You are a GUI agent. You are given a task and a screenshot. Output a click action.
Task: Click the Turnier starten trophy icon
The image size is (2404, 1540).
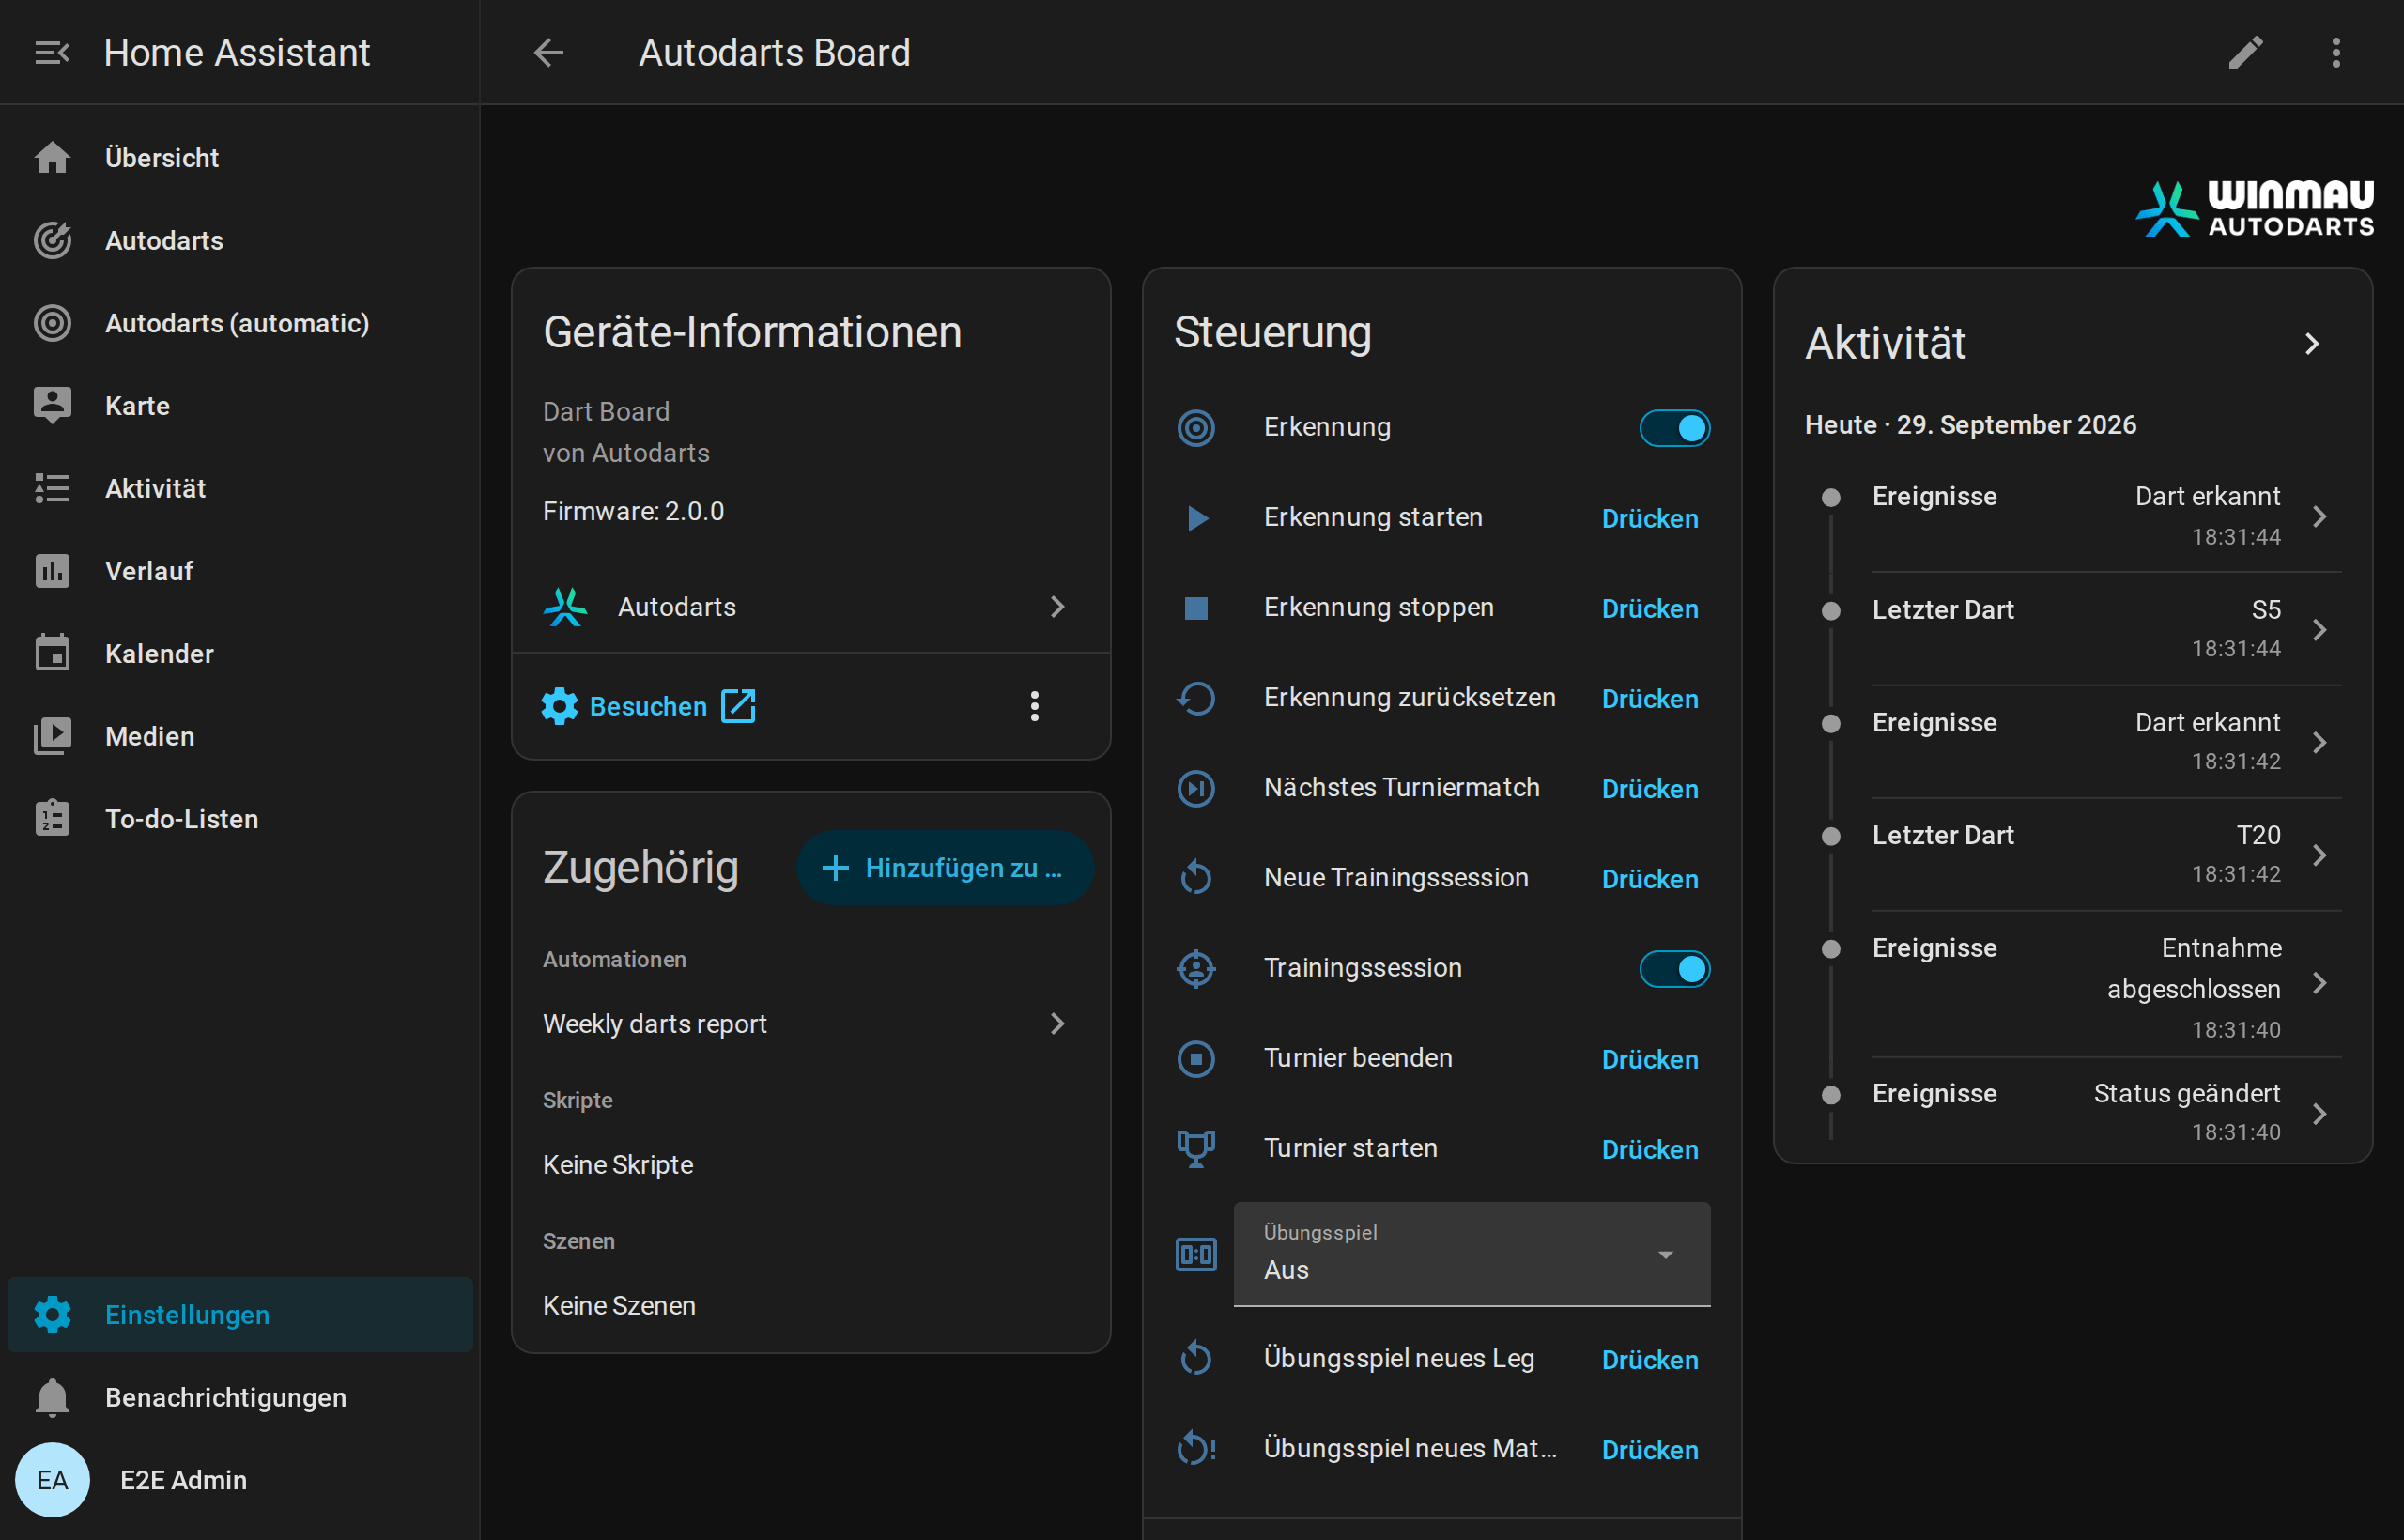coord(1196,1148)
